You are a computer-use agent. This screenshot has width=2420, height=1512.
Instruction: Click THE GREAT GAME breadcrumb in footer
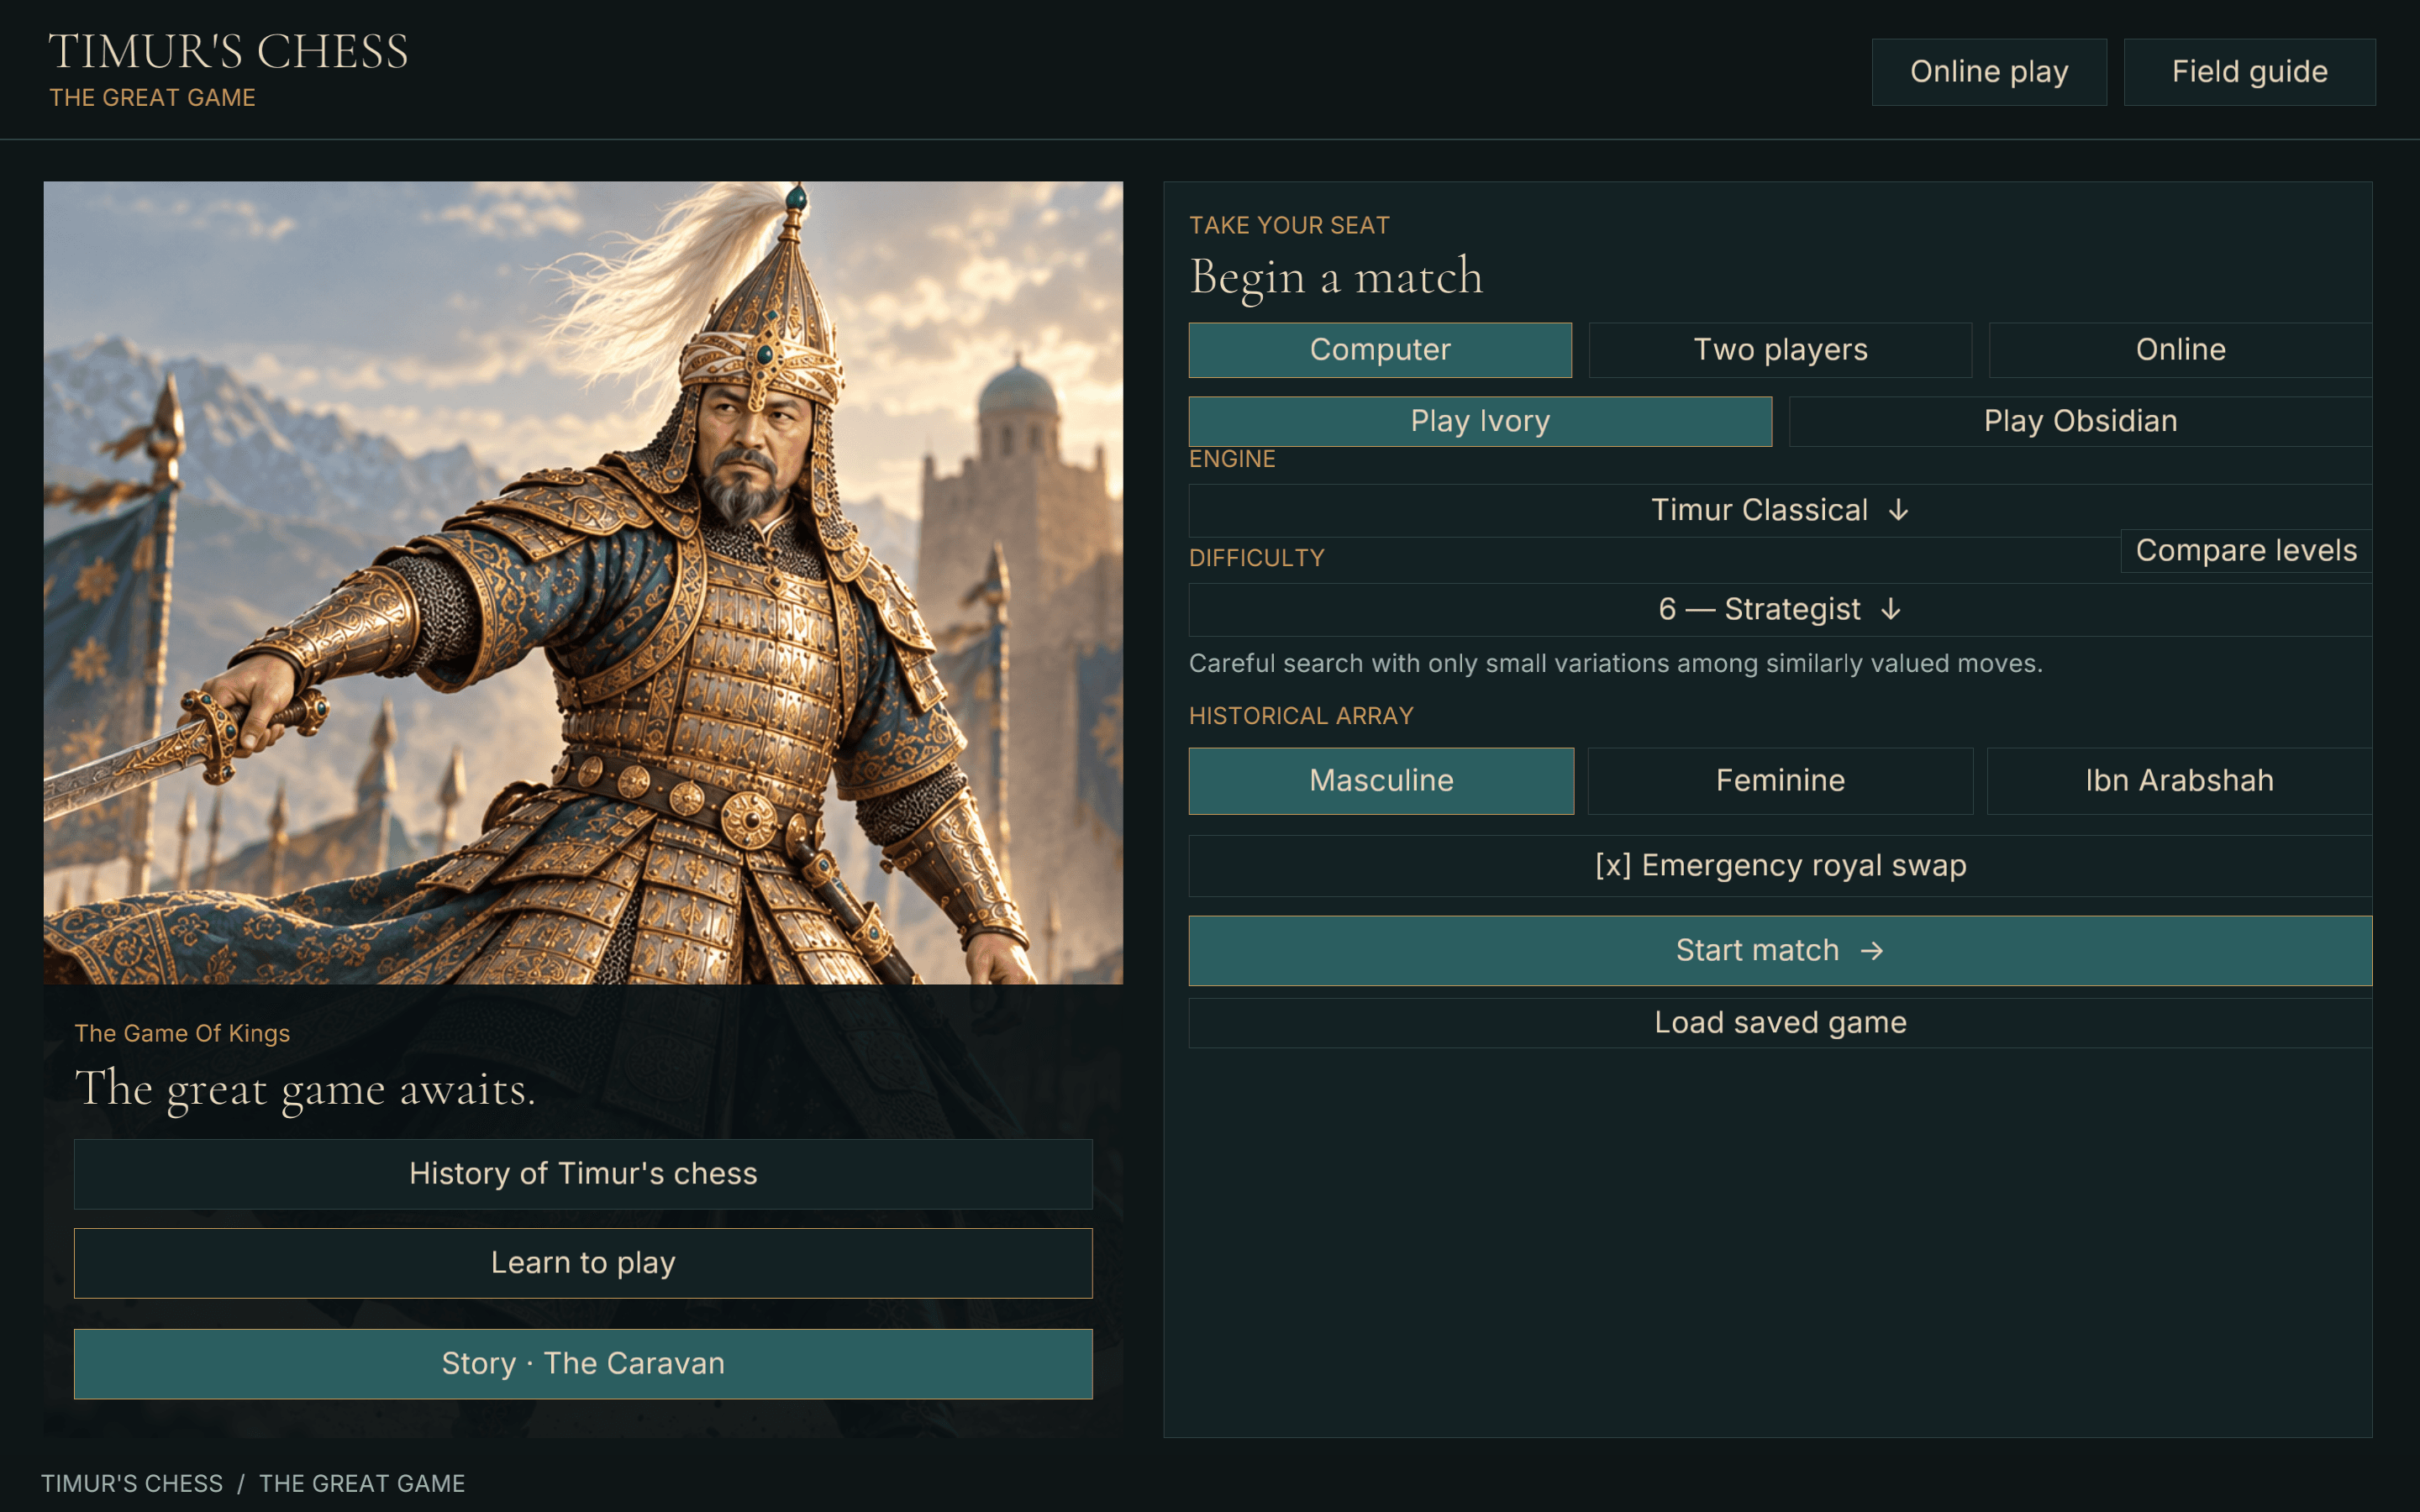pyautogui.click(x=362, y=1483)
